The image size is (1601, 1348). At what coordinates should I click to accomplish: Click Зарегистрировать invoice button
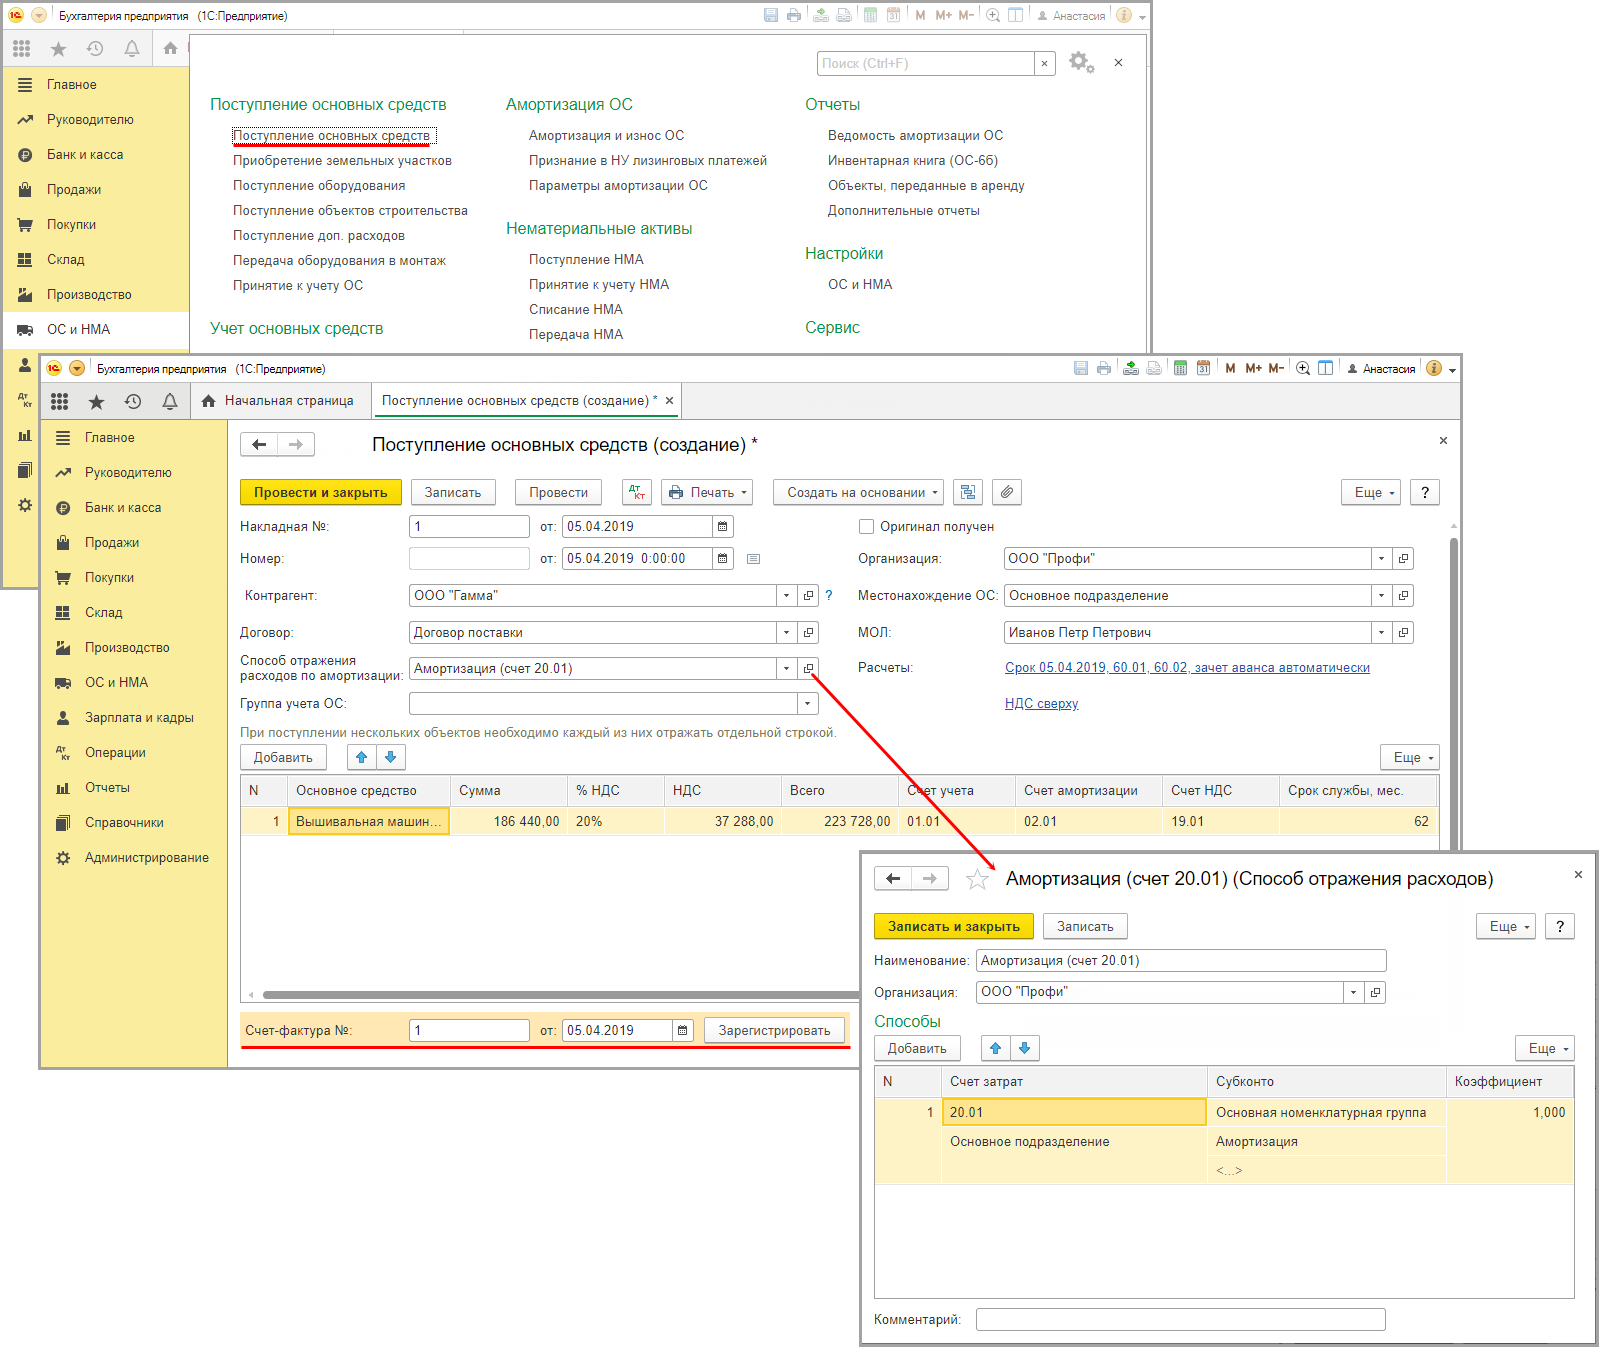click(774, 1030)
